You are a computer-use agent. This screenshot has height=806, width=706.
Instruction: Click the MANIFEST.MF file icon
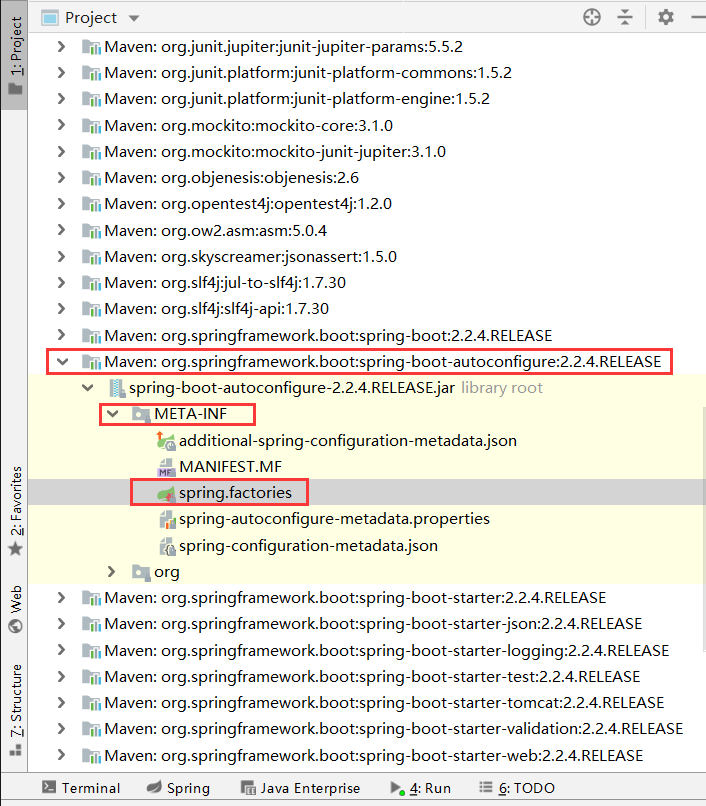(x=166, y=467)
